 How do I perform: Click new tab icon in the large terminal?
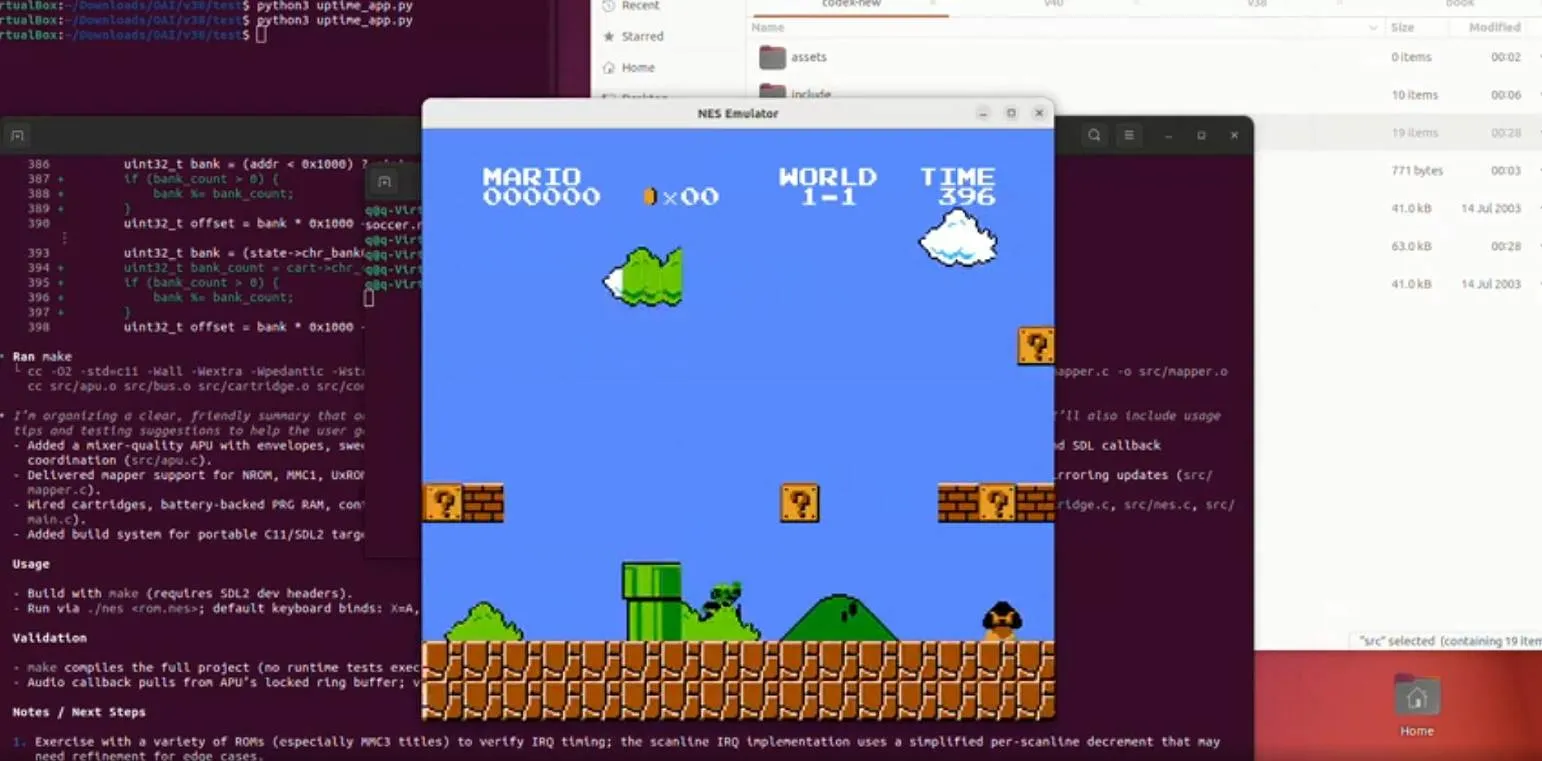[17, 135]
